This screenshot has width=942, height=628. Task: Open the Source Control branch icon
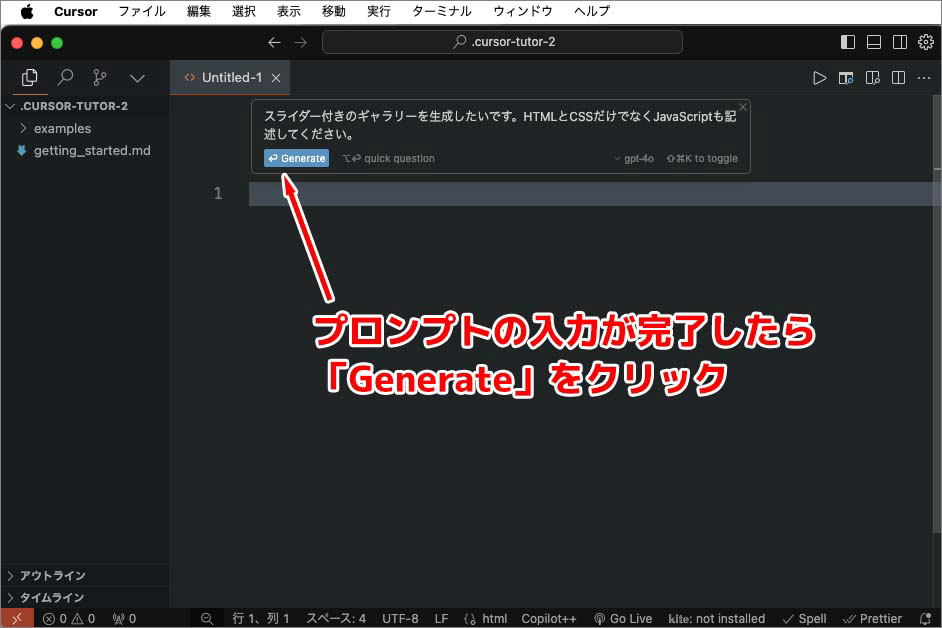(100, 77)
